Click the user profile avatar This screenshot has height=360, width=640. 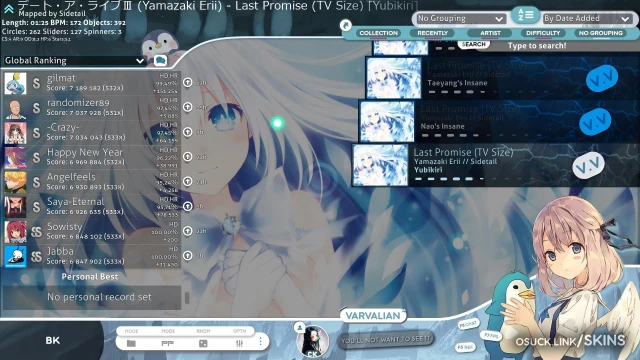click(312, 341)
